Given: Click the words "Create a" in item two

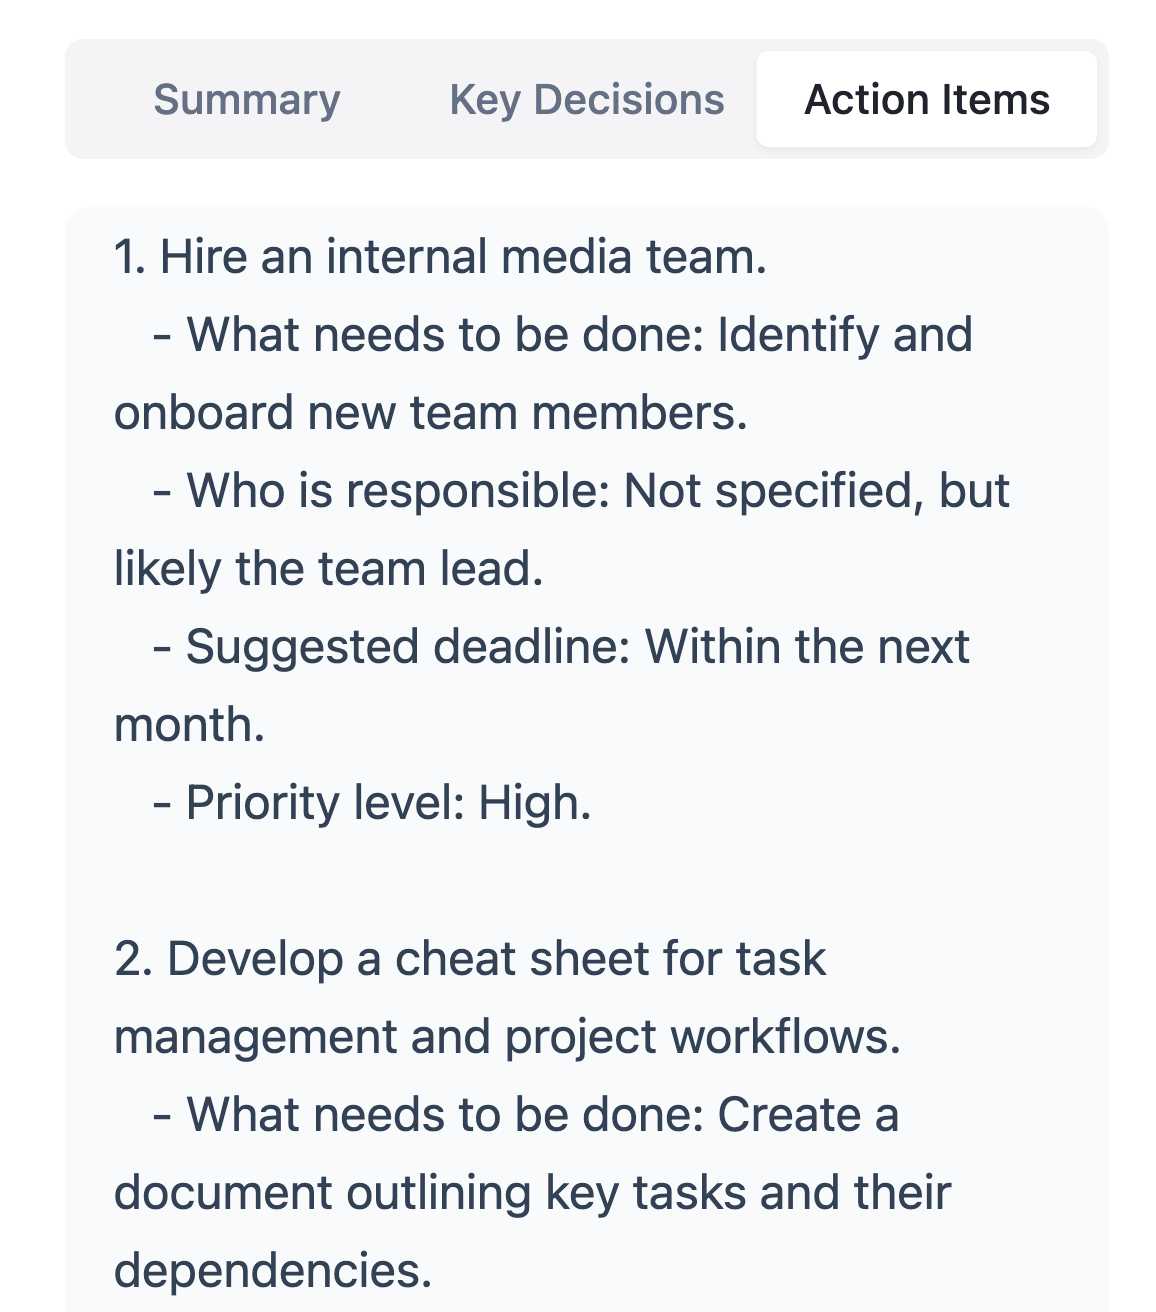Looking at the screenshot, I should click(808, 1115).
